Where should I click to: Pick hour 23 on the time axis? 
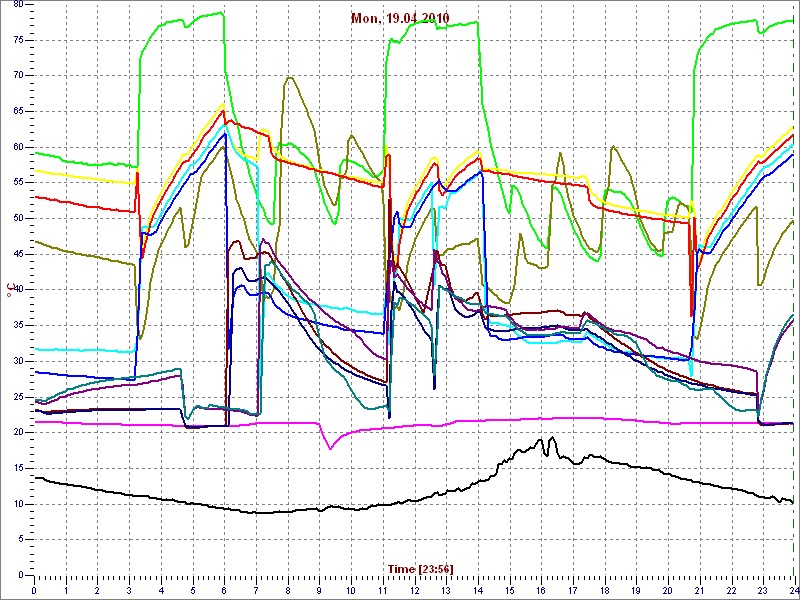click(x=763, y=590)
